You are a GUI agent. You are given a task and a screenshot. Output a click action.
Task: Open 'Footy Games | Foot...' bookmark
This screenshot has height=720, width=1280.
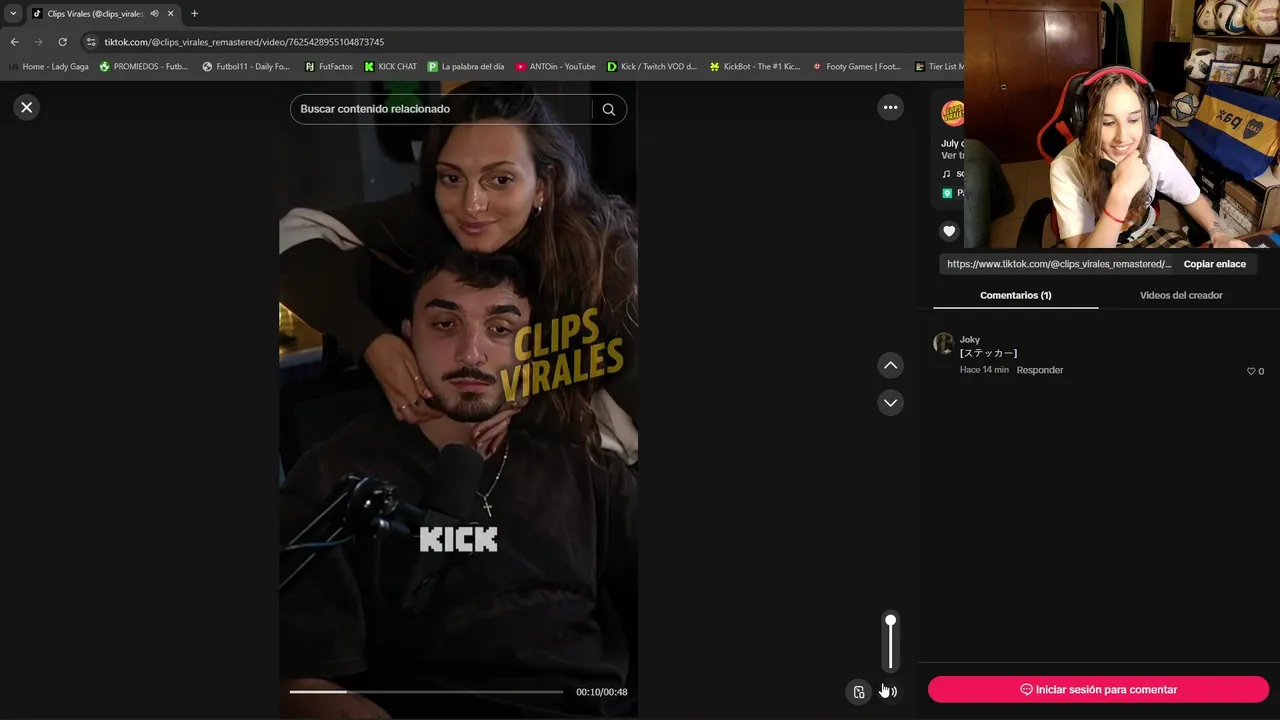pos(857,67)
